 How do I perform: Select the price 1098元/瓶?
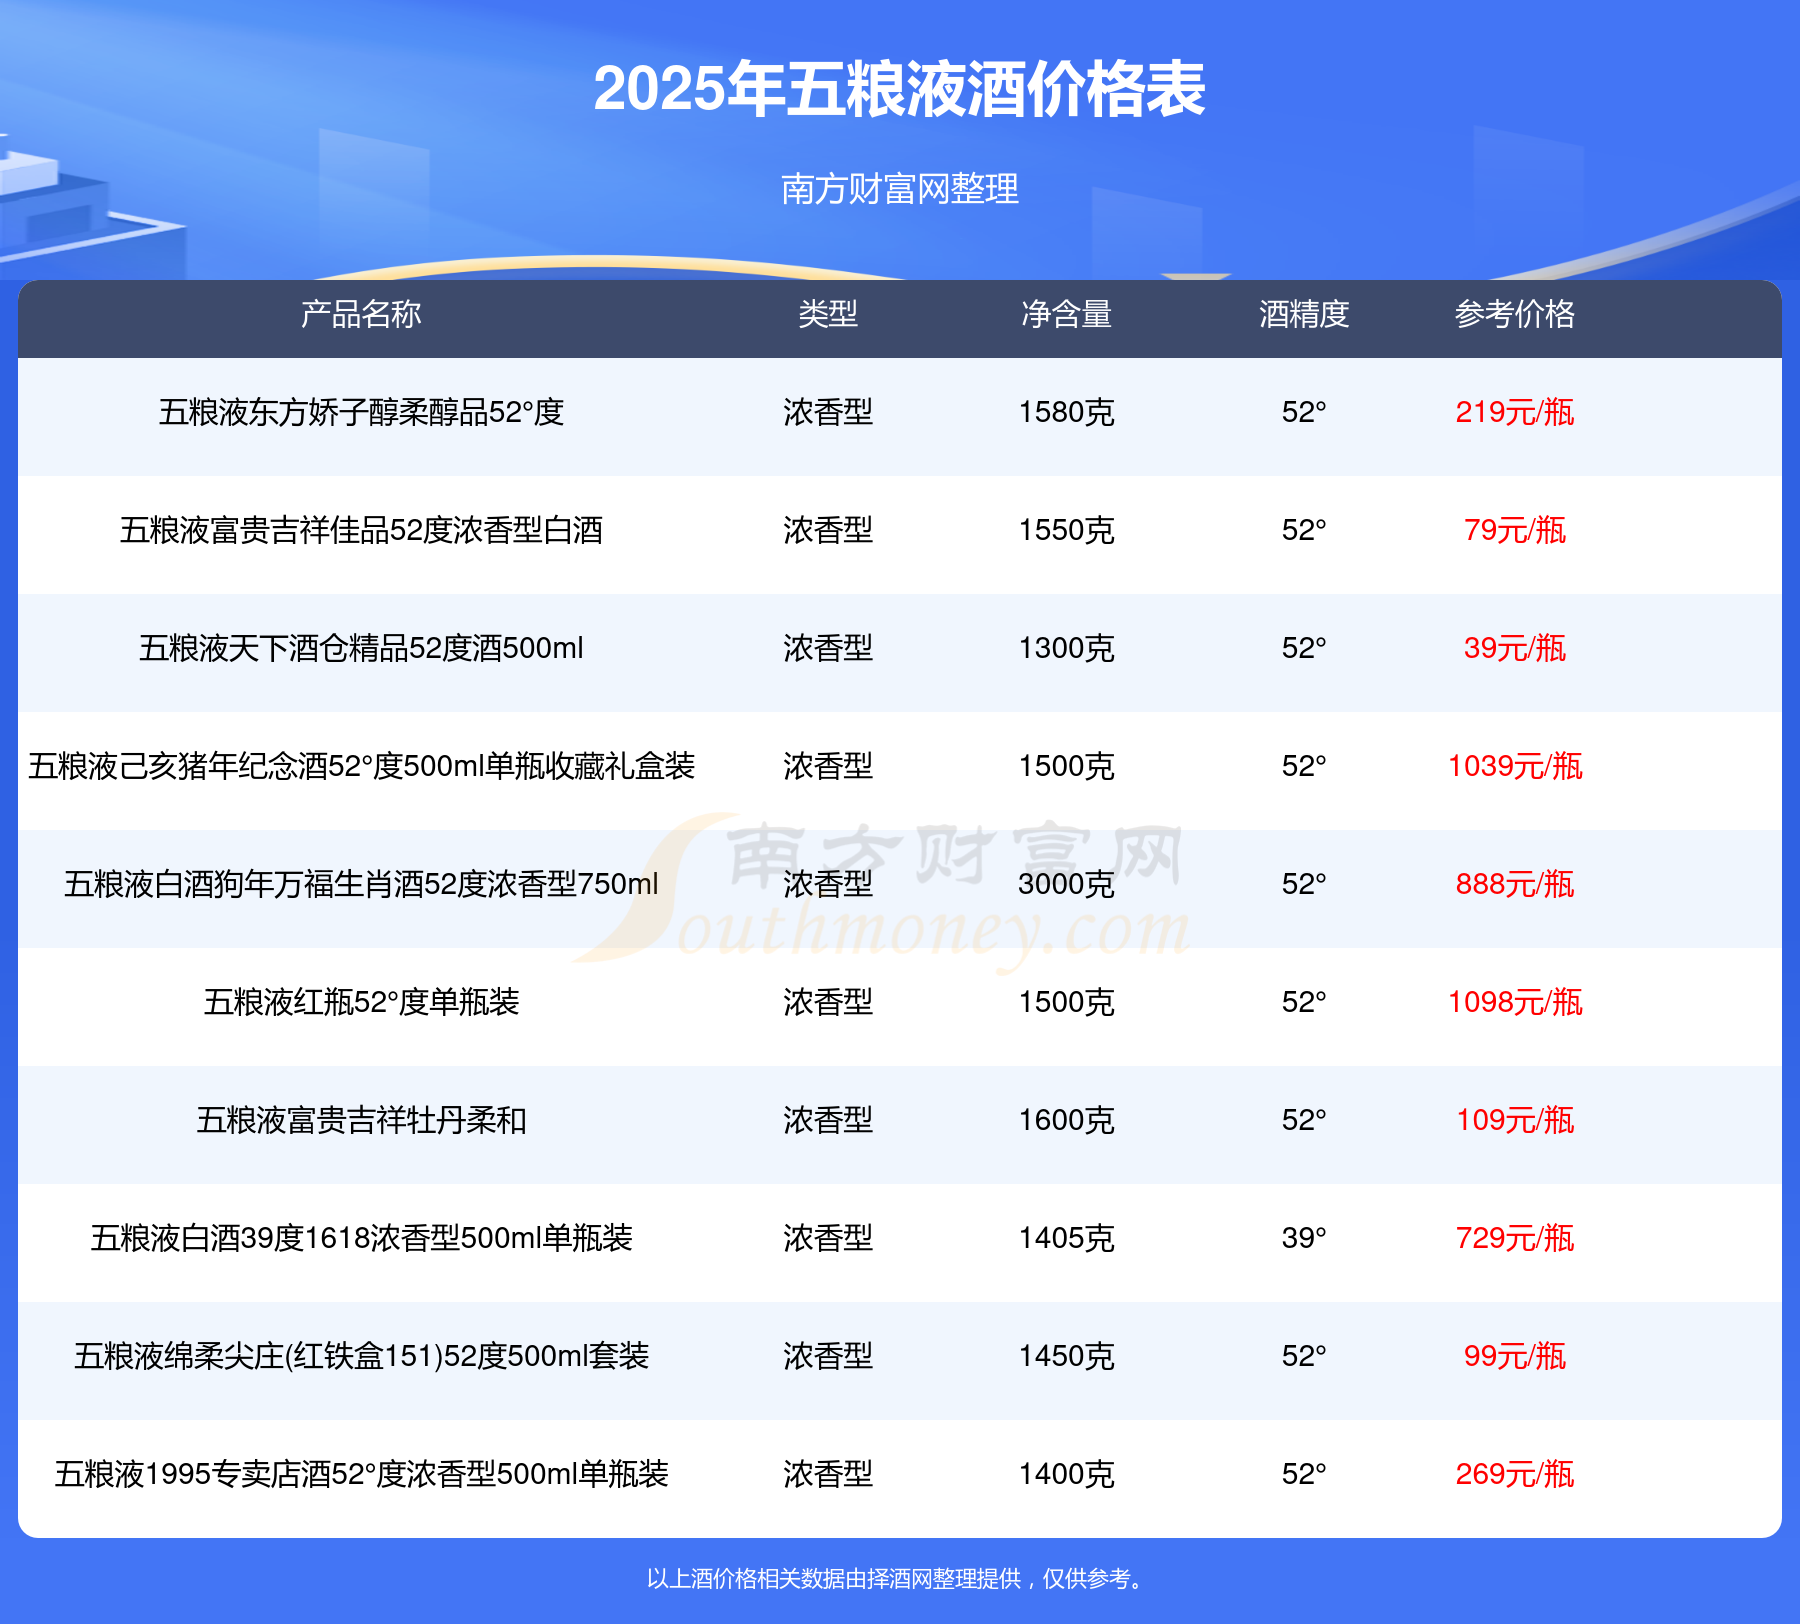click(x=1515, y=1002)
